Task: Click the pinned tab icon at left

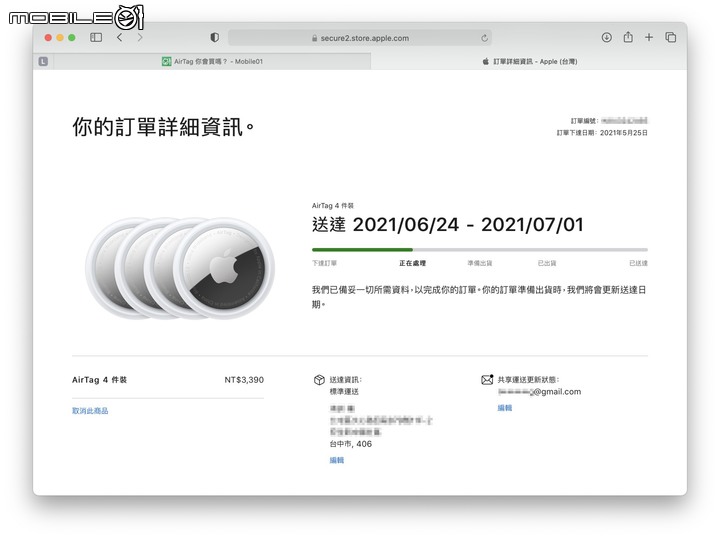Action: pyautogui.click(x=43, y=61)
